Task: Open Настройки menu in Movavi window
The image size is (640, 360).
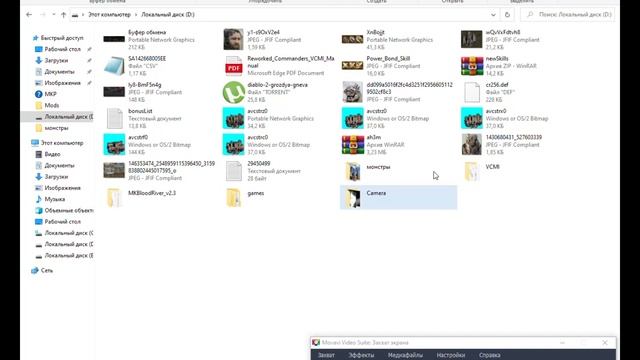Action: [451, 355]
